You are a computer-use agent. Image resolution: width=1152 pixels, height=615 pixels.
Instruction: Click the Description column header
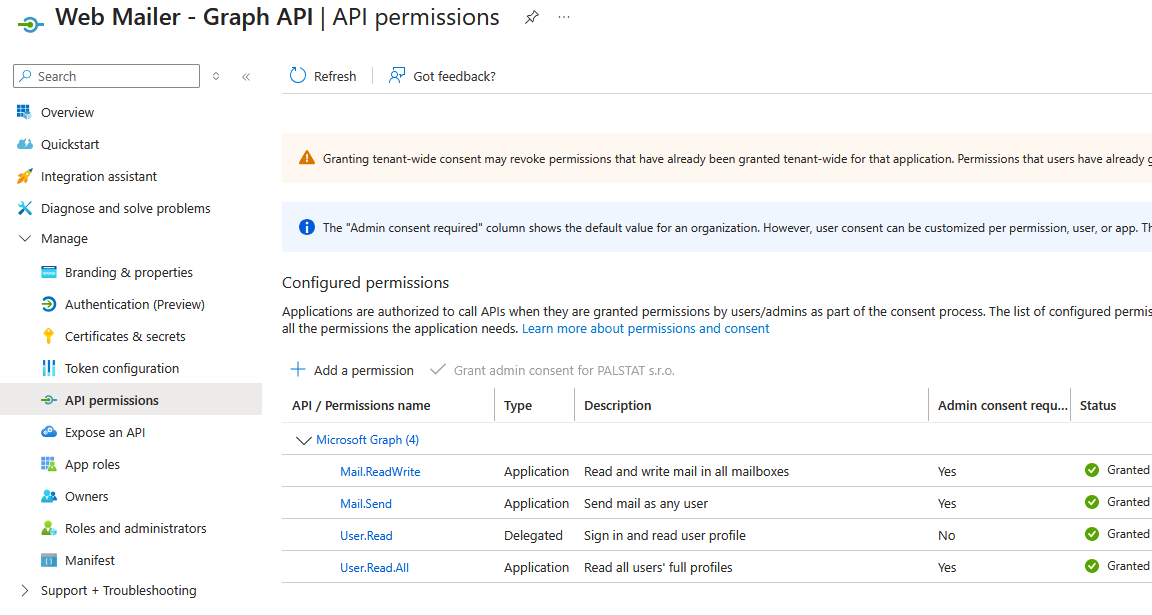(x=617, y=406)
